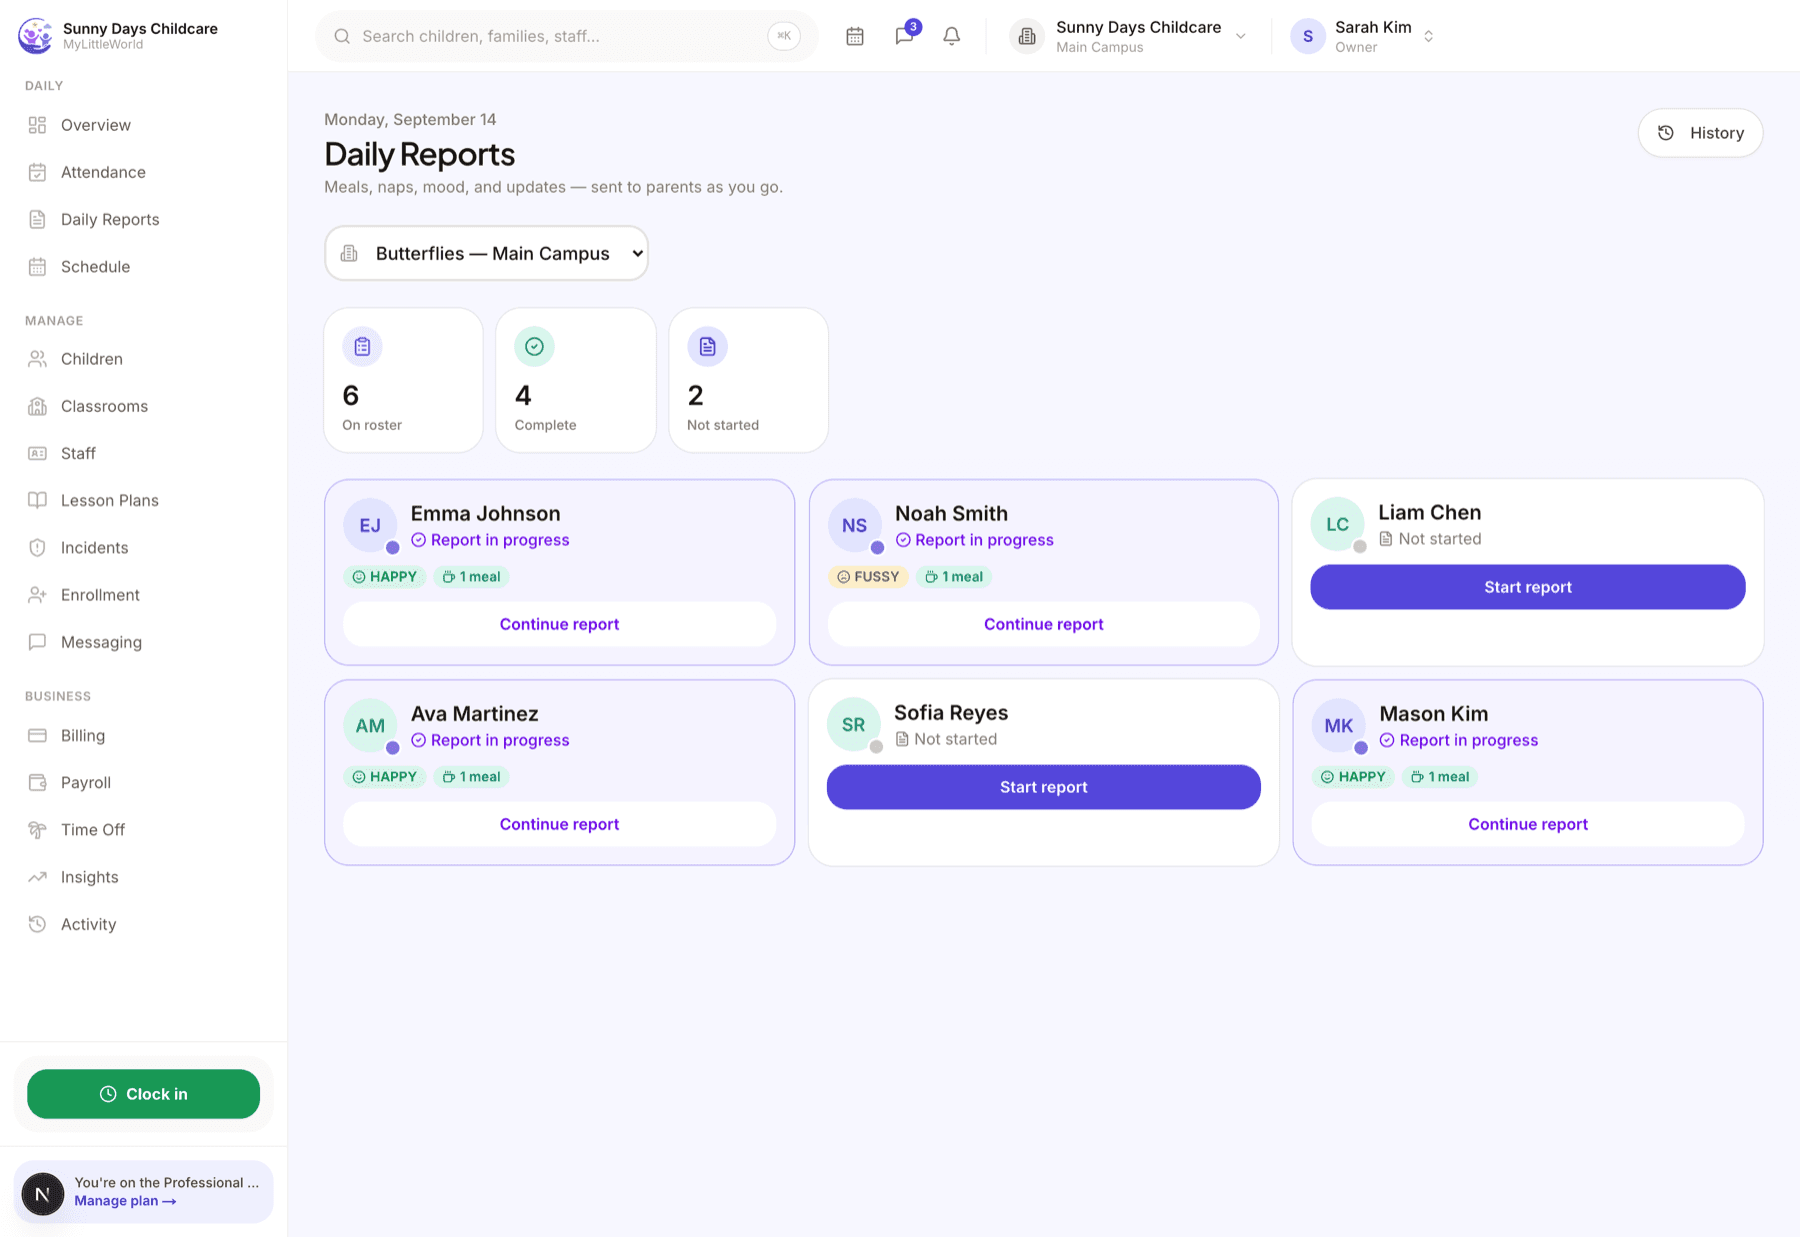Click Emma Johnson's EJ avatar
The width and height of the screenshot is (1800, 1237).
pos(370,525)
